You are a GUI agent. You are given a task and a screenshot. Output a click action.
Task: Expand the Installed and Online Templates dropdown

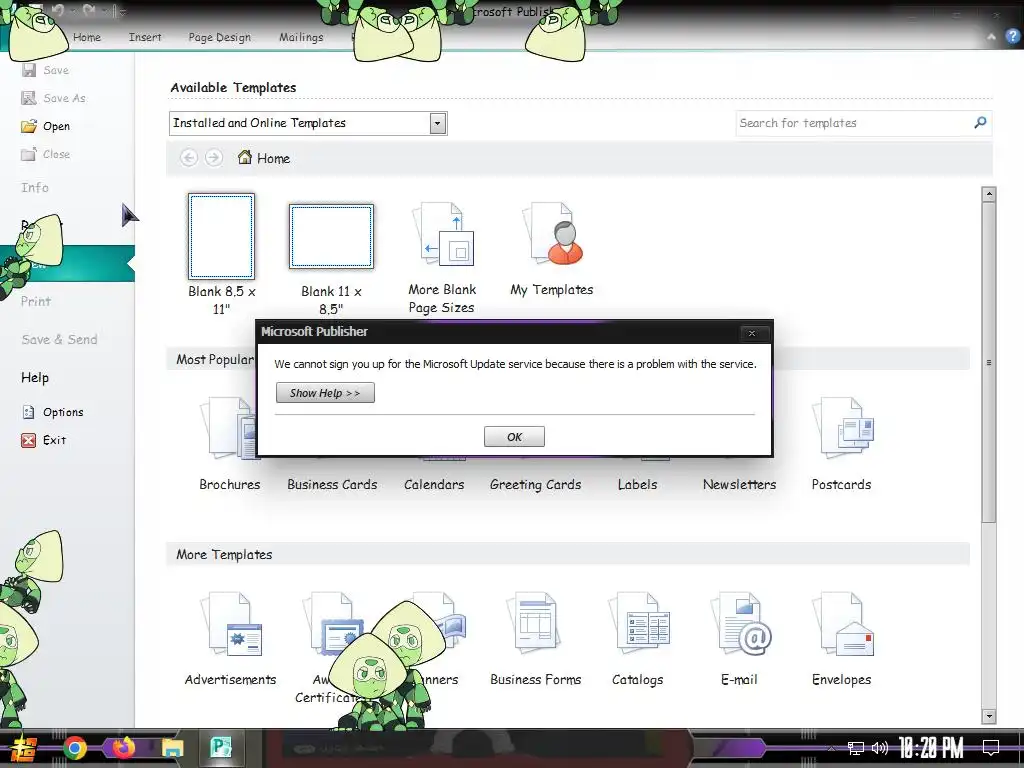click(x=438, y=123)
